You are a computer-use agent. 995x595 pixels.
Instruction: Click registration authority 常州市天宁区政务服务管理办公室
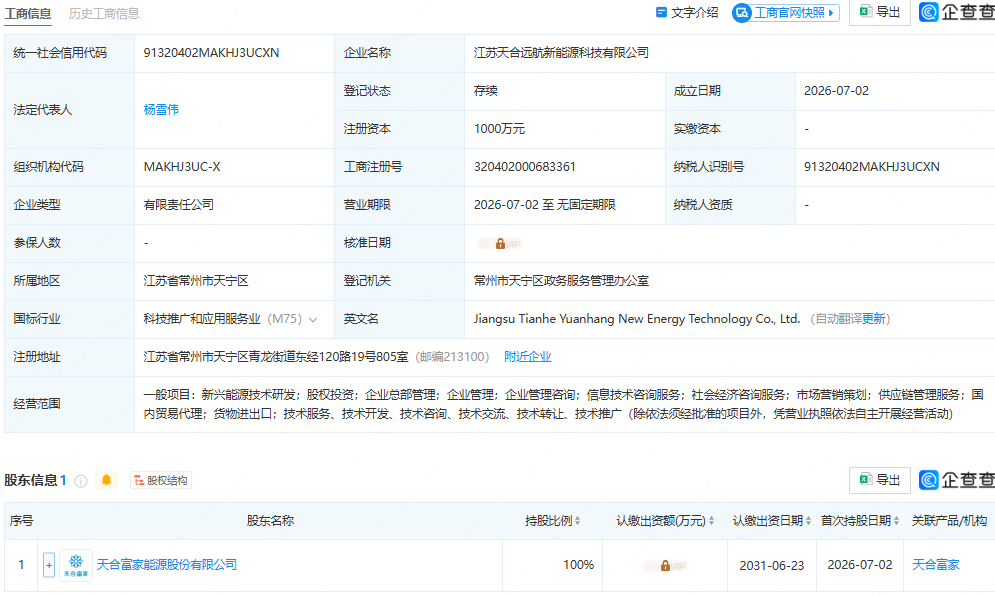(x=561, y=281)
